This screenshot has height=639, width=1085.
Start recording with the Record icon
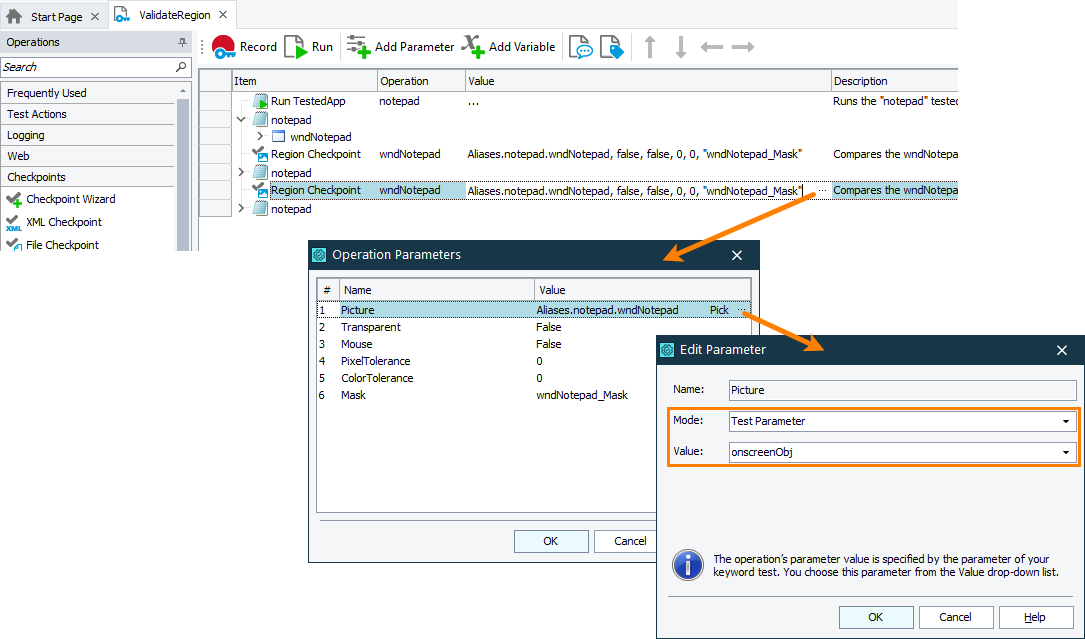224,46
